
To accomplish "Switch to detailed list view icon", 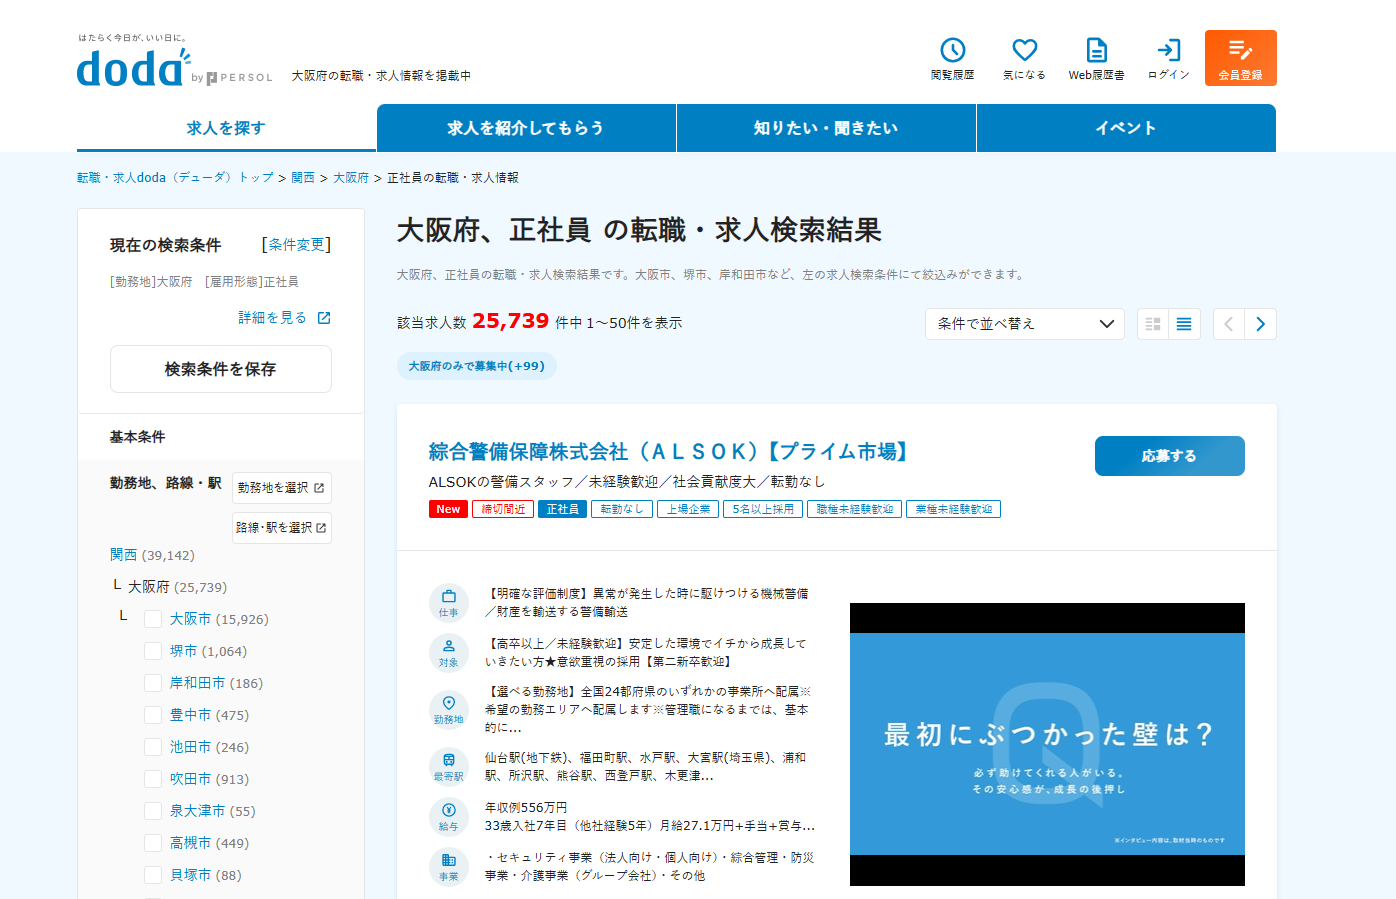I will coord(1184,324).
